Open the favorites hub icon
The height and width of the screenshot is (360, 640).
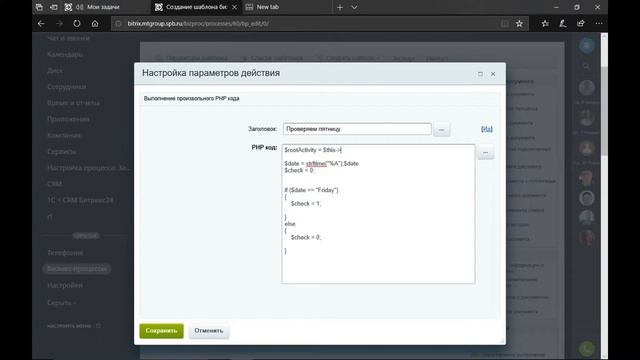pyautogui.click(x=545, y=24)
